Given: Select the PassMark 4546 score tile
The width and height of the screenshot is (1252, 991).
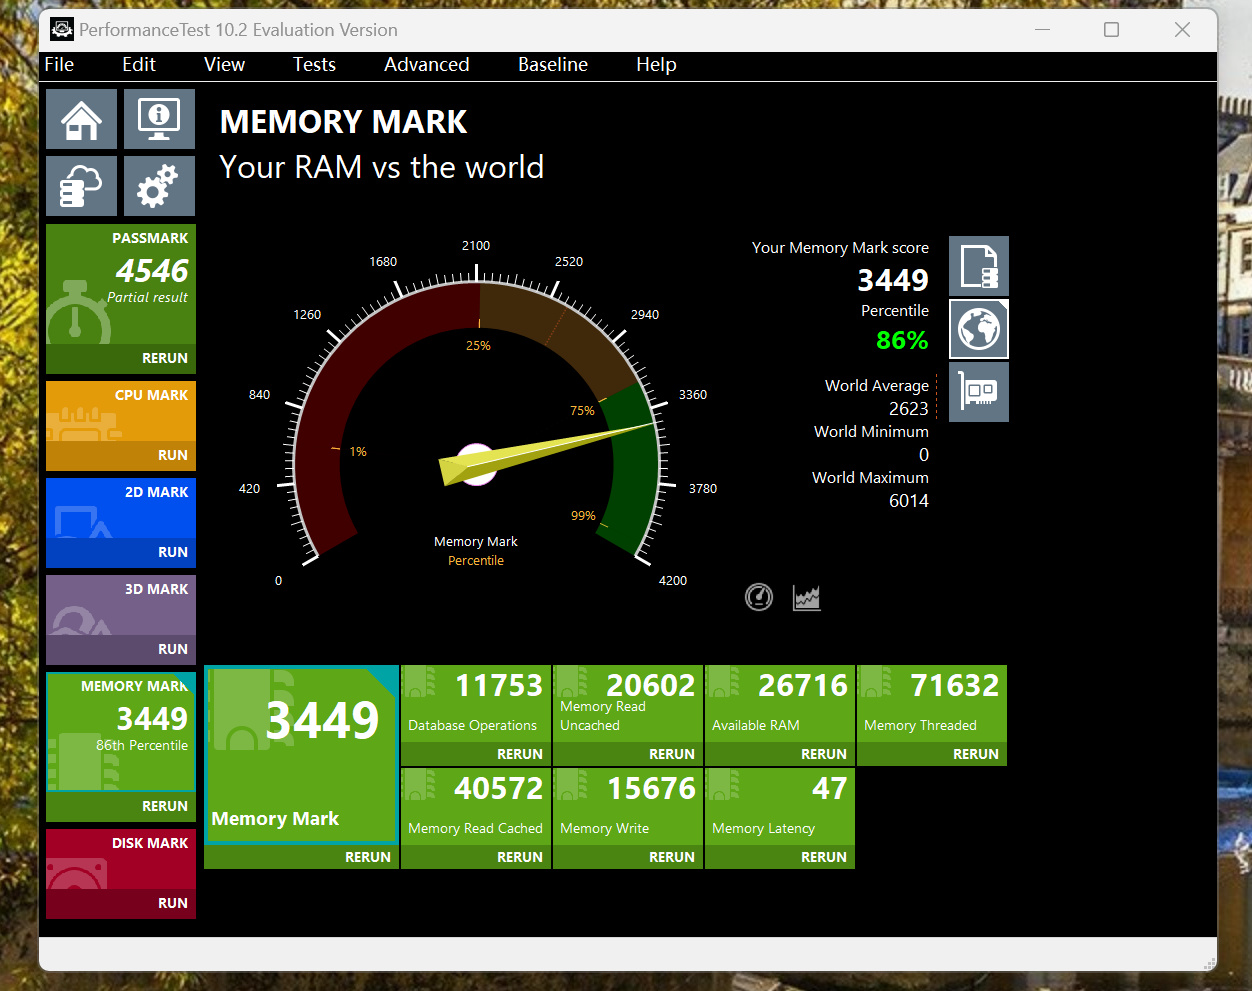Looking at the screenshot, I should click(x=121, y=284).
